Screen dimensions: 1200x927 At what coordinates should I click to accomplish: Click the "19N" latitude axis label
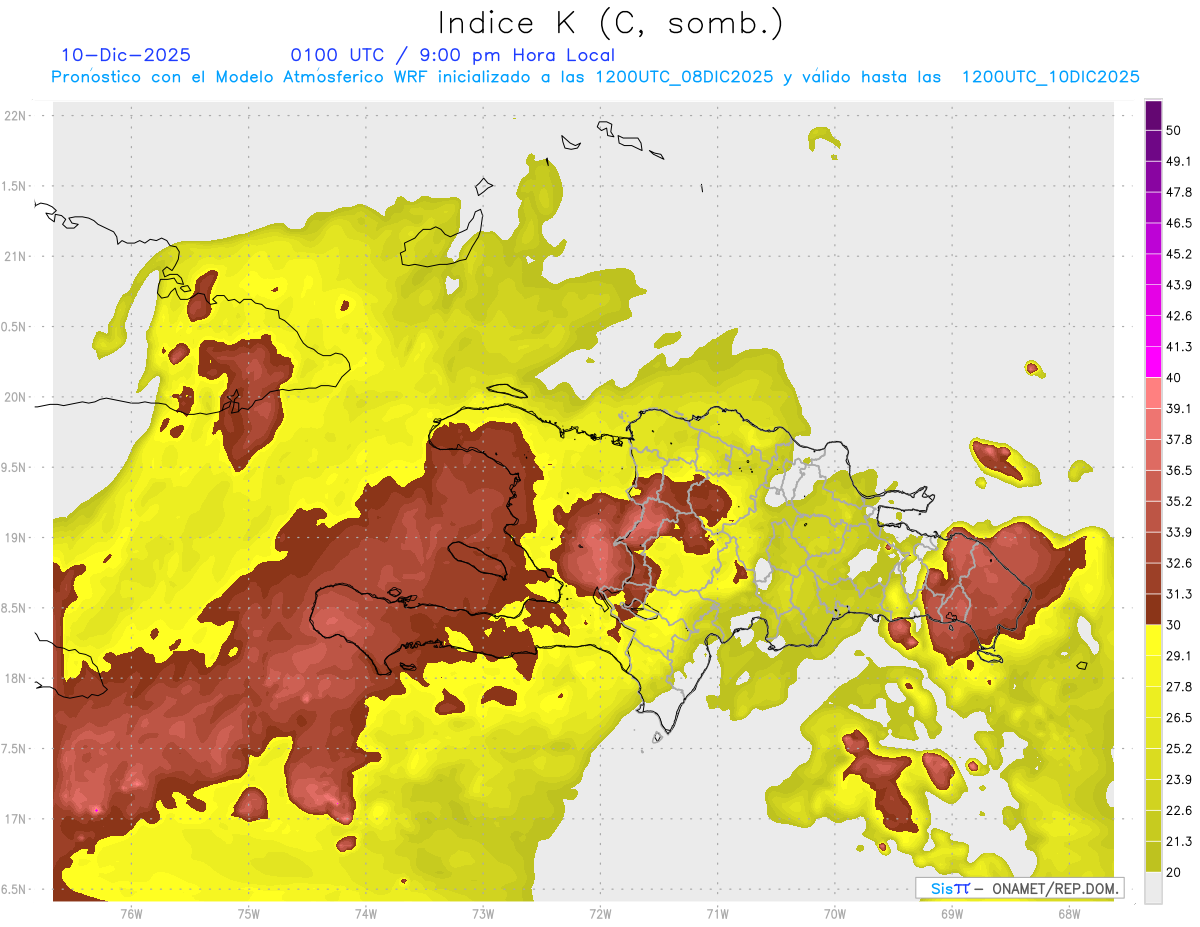15,538
